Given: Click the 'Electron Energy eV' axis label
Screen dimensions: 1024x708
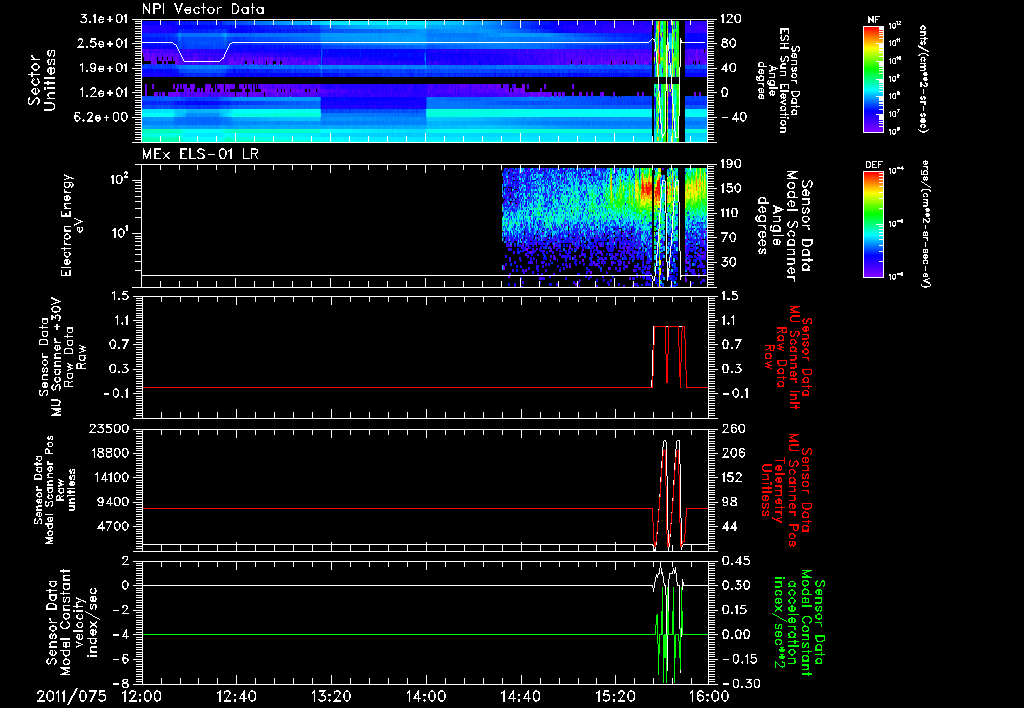Looking at the screenshot, I should [x=74, y=225].
